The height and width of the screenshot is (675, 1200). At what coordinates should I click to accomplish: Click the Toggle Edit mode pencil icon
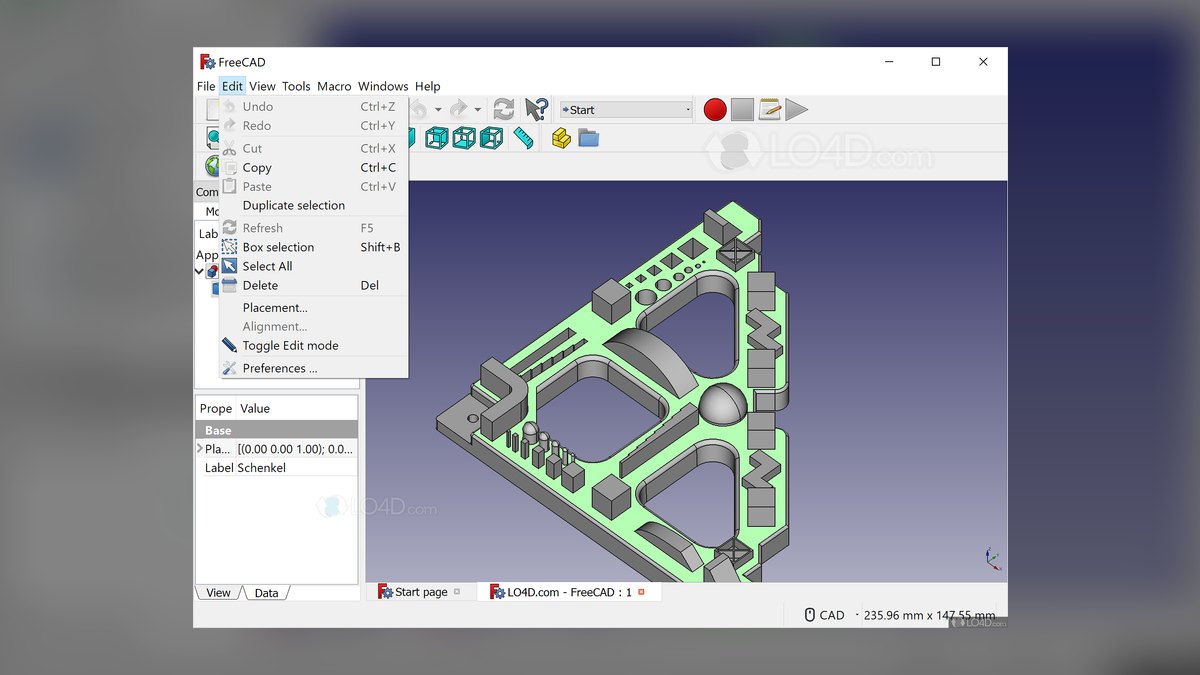[x=230, y=345]
